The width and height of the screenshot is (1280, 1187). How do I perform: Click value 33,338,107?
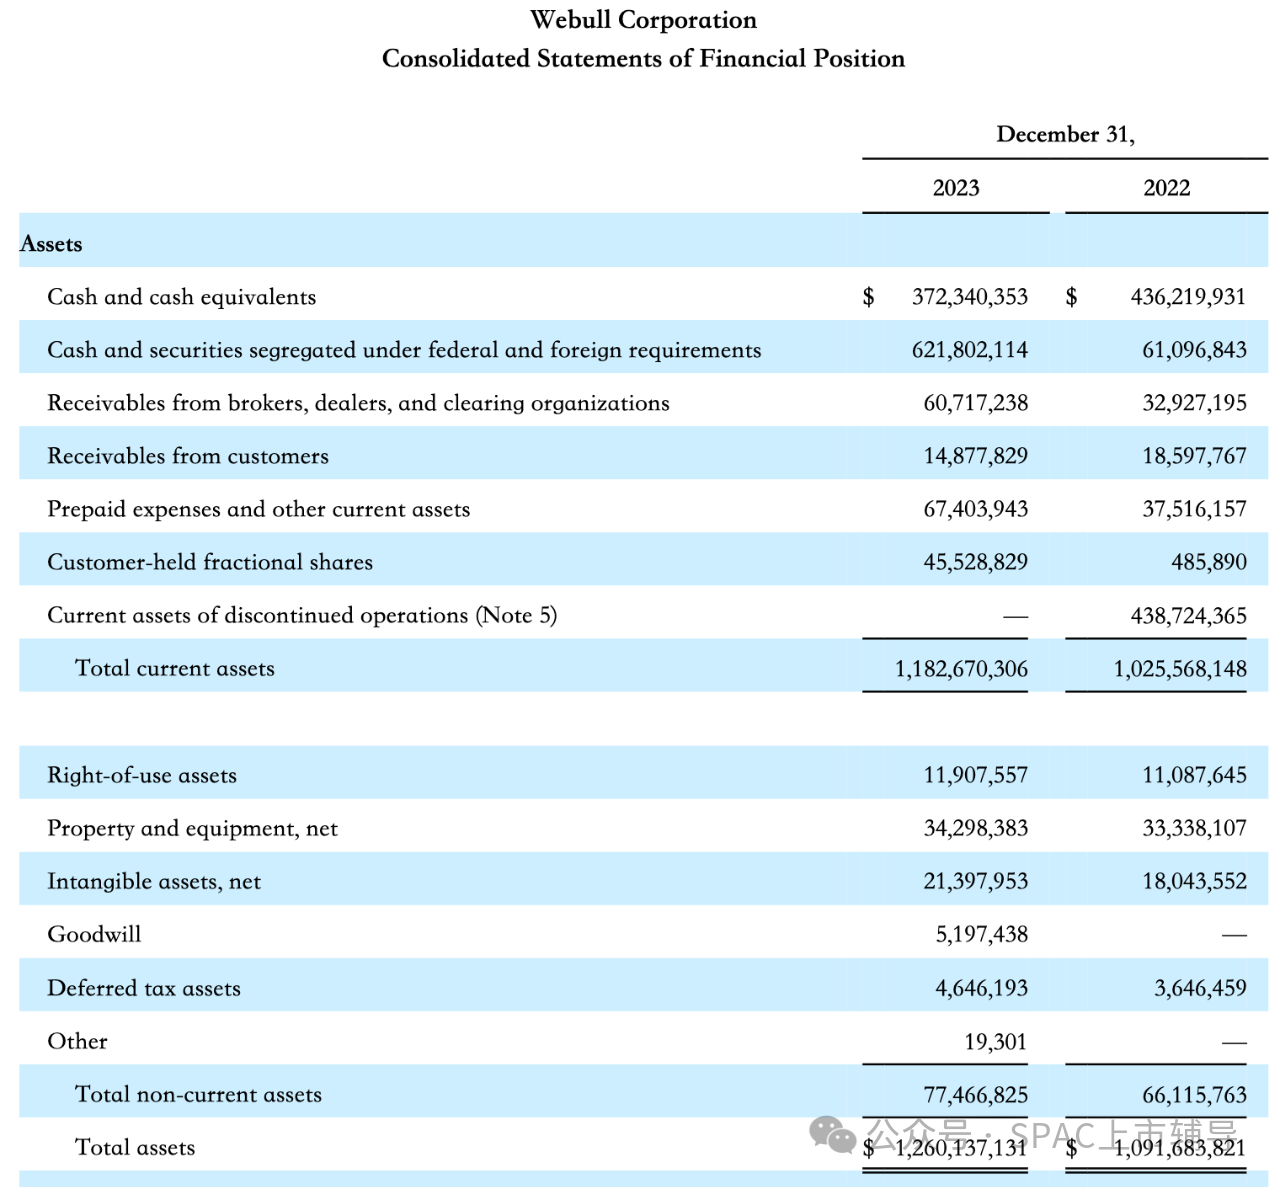pyautogui.click(x=1194, y=828)
